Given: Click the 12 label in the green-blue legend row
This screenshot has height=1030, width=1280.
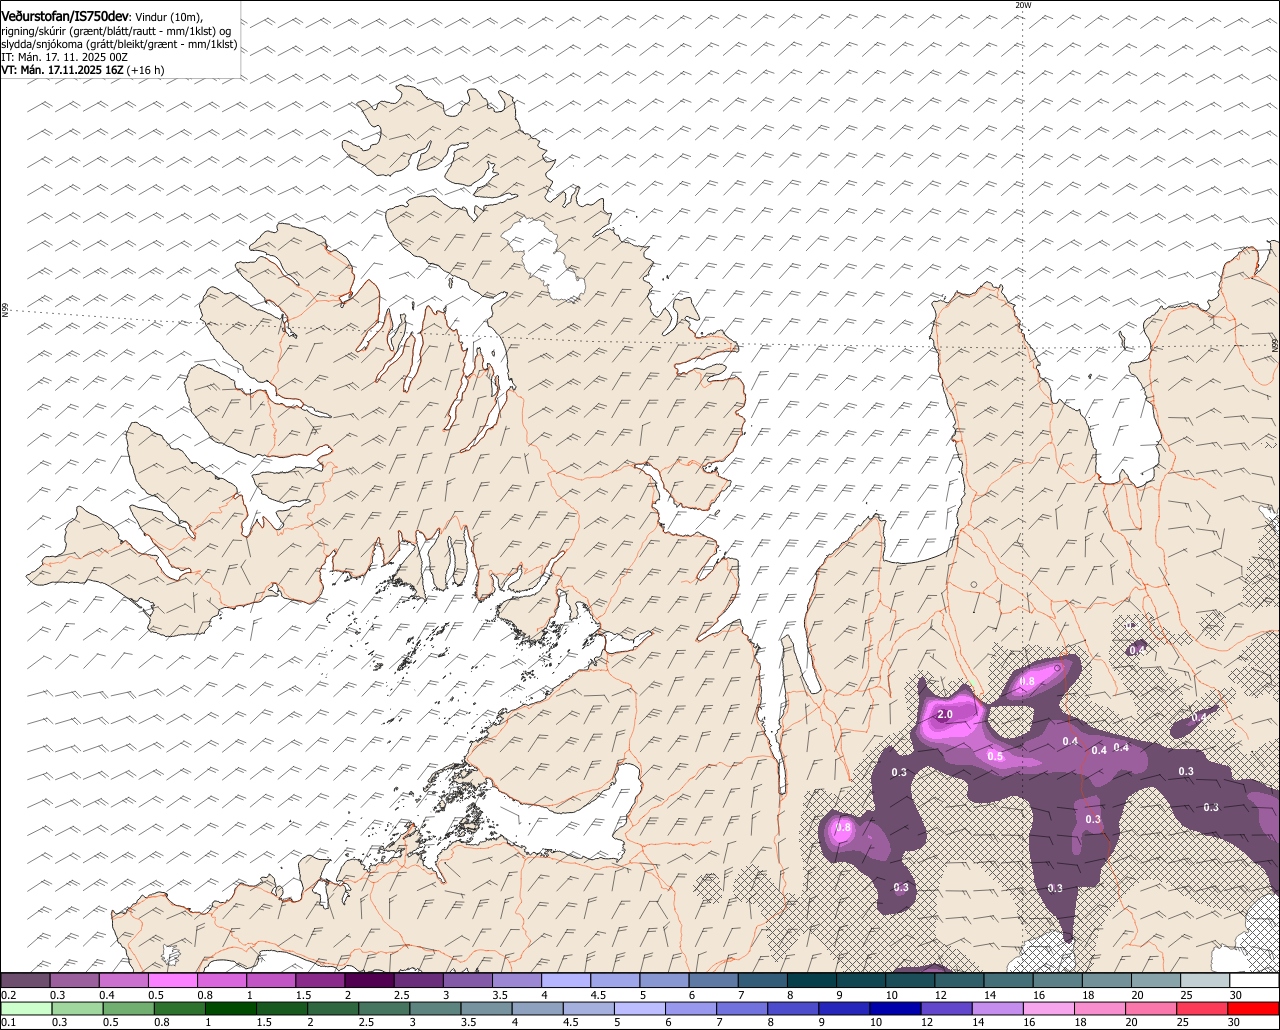Looking at the screenshot, I should click(x=927, y=1022).
